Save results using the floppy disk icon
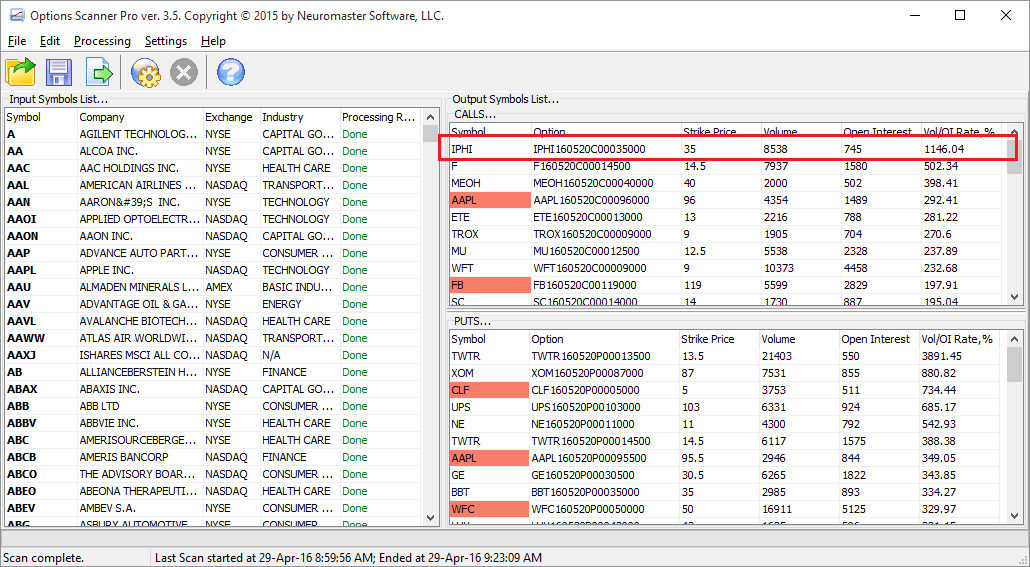1030x567 pixels. pyautogui.click(x=59, y=72)
